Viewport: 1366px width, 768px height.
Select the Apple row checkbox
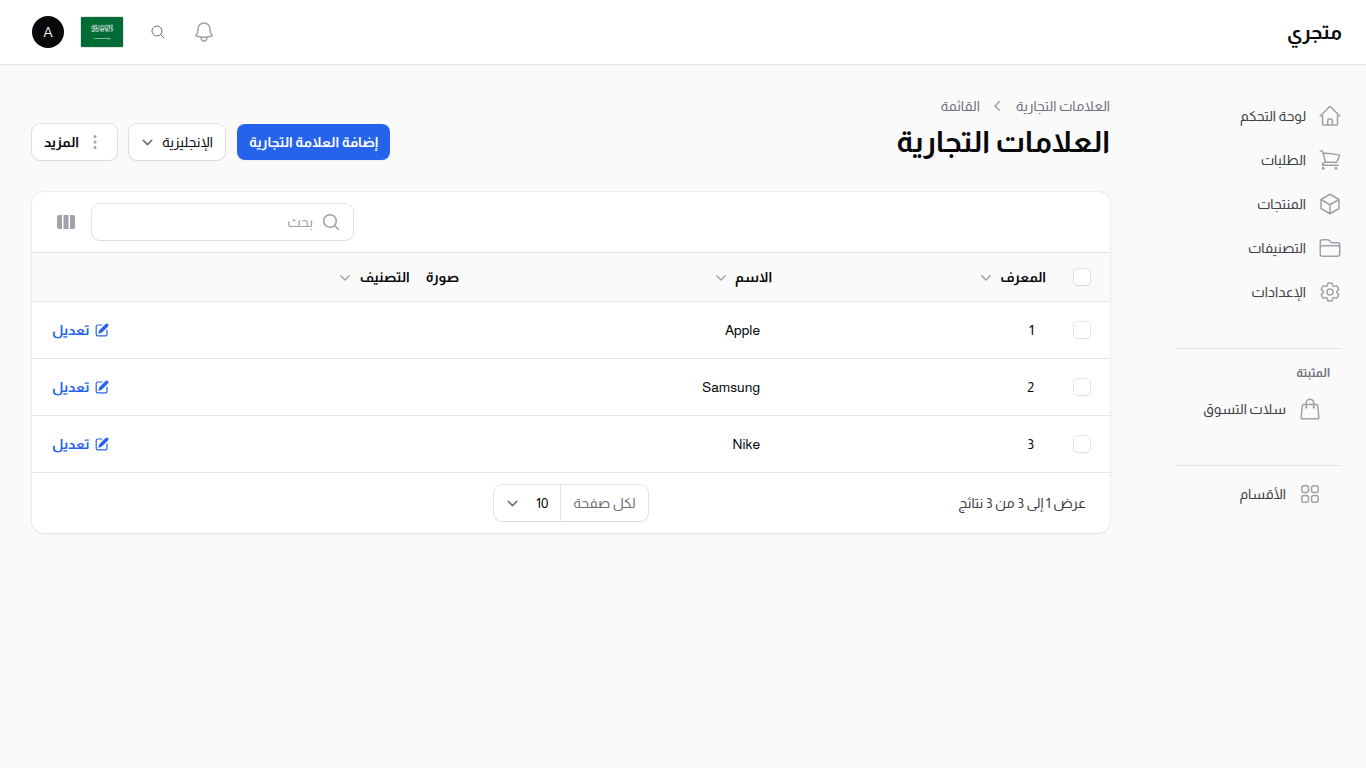coord(1082,330)
